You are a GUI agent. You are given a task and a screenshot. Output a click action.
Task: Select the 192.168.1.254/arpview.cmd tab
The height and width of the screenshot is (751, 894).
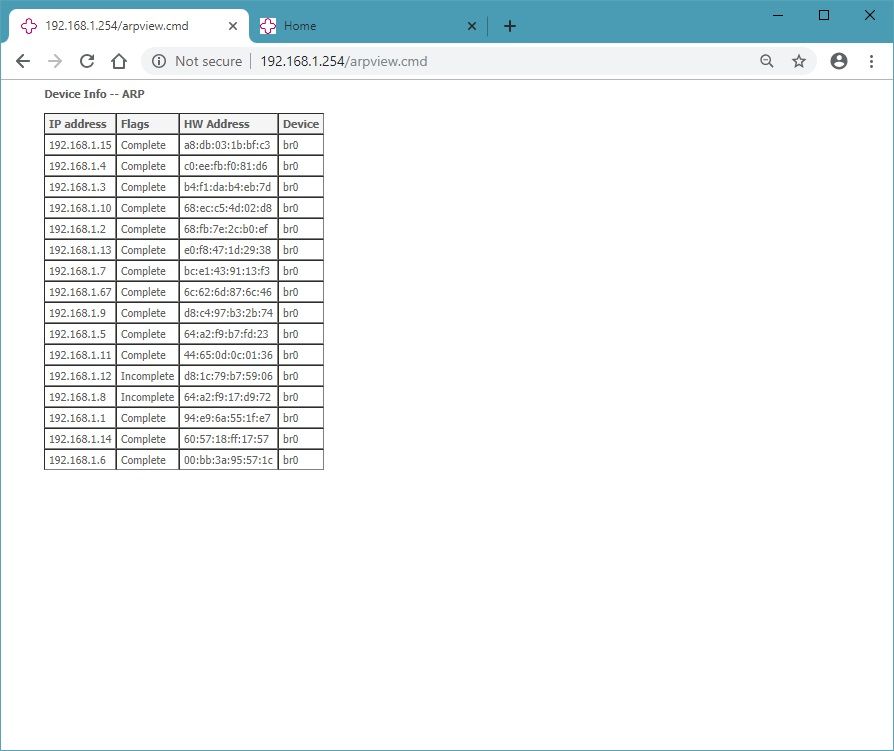(x=130, y=26)
